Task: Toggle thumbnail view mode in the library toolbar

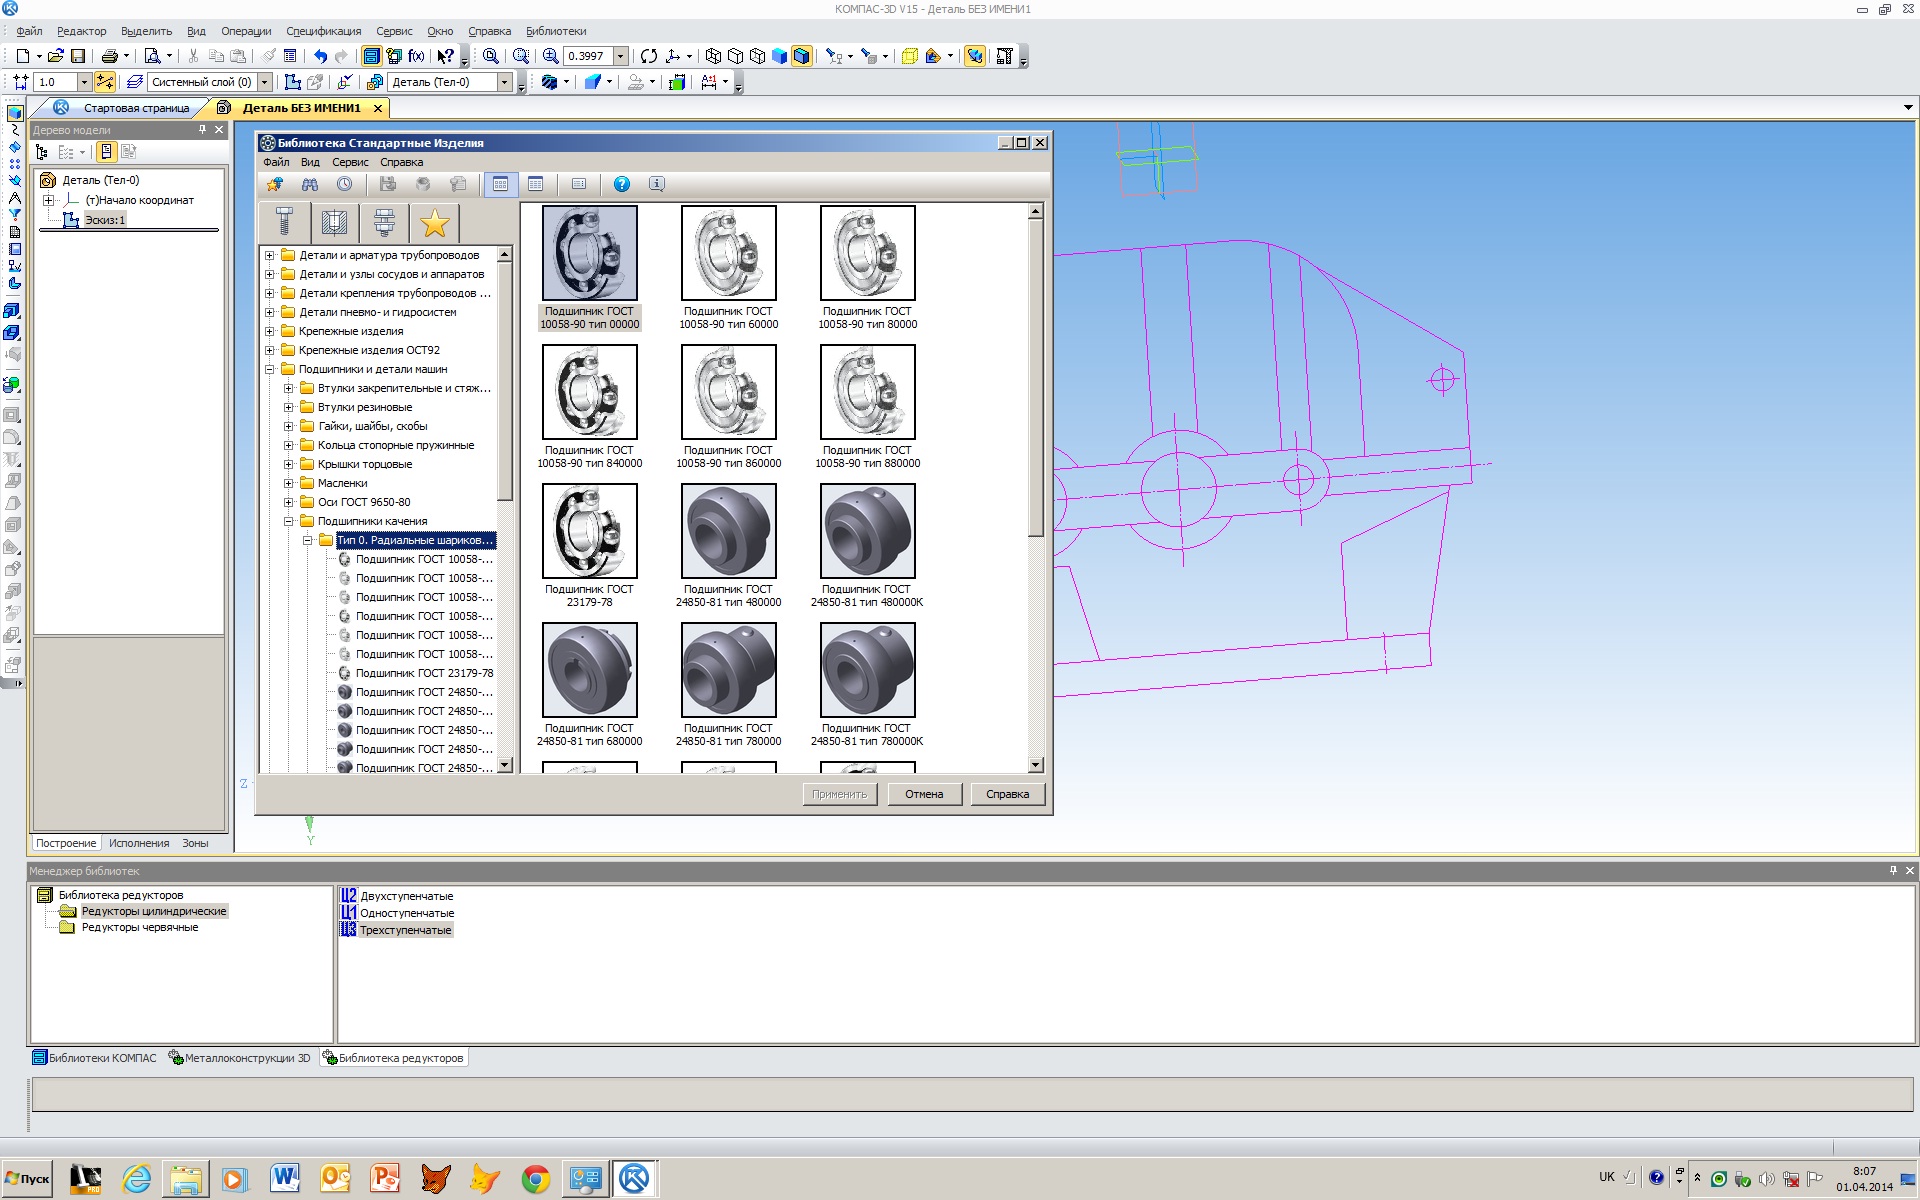Action: pos(501,184)
